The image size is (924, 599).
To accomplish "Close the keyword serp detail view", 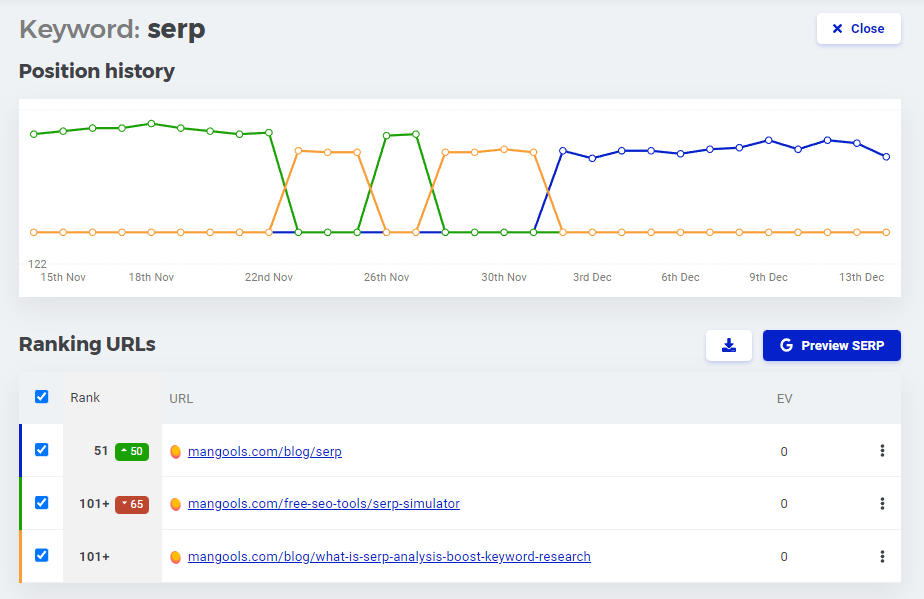I will tap(858, 28).
